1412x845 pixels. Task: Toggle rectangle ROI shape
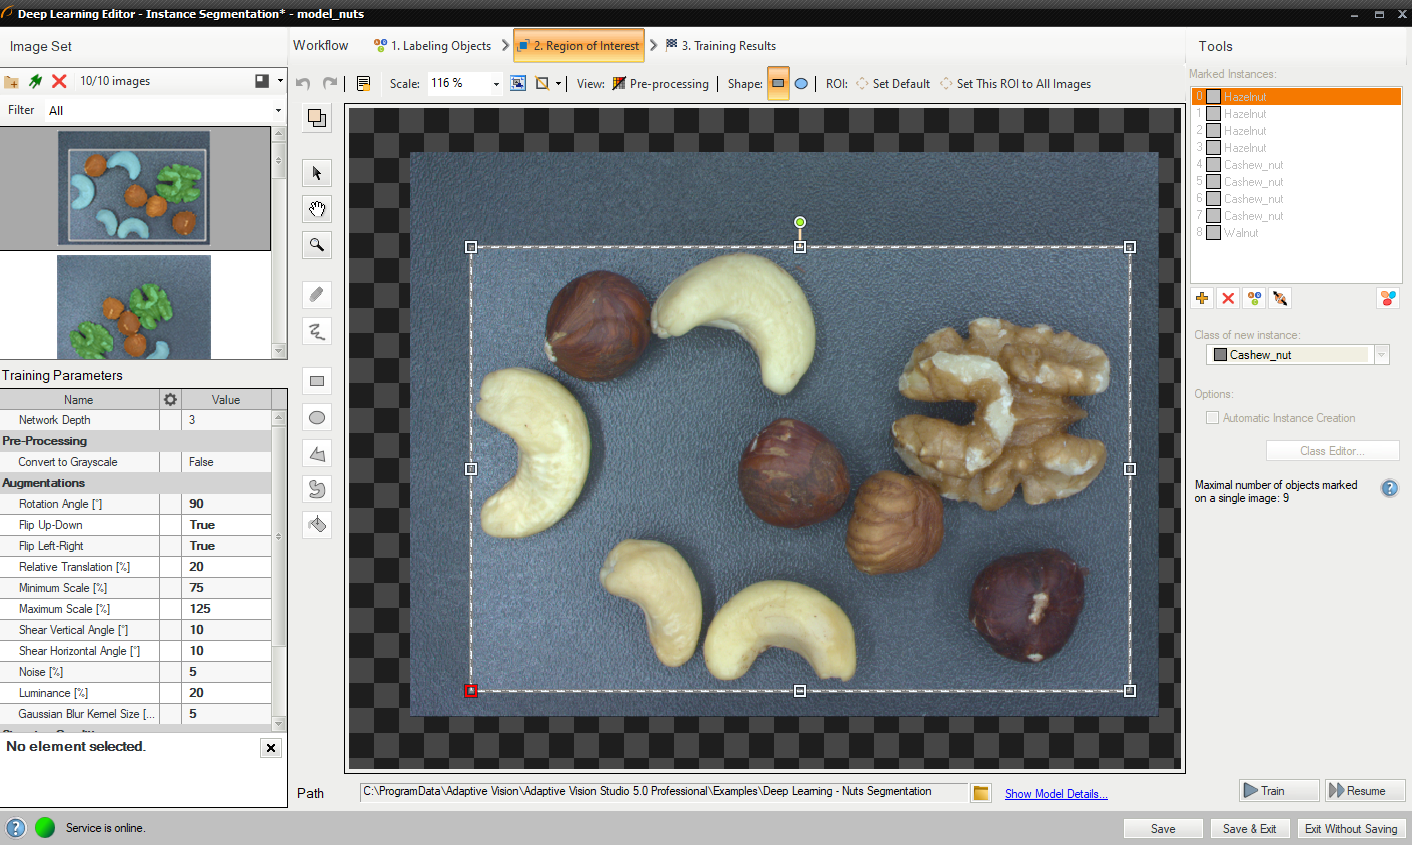click(778, 84)
